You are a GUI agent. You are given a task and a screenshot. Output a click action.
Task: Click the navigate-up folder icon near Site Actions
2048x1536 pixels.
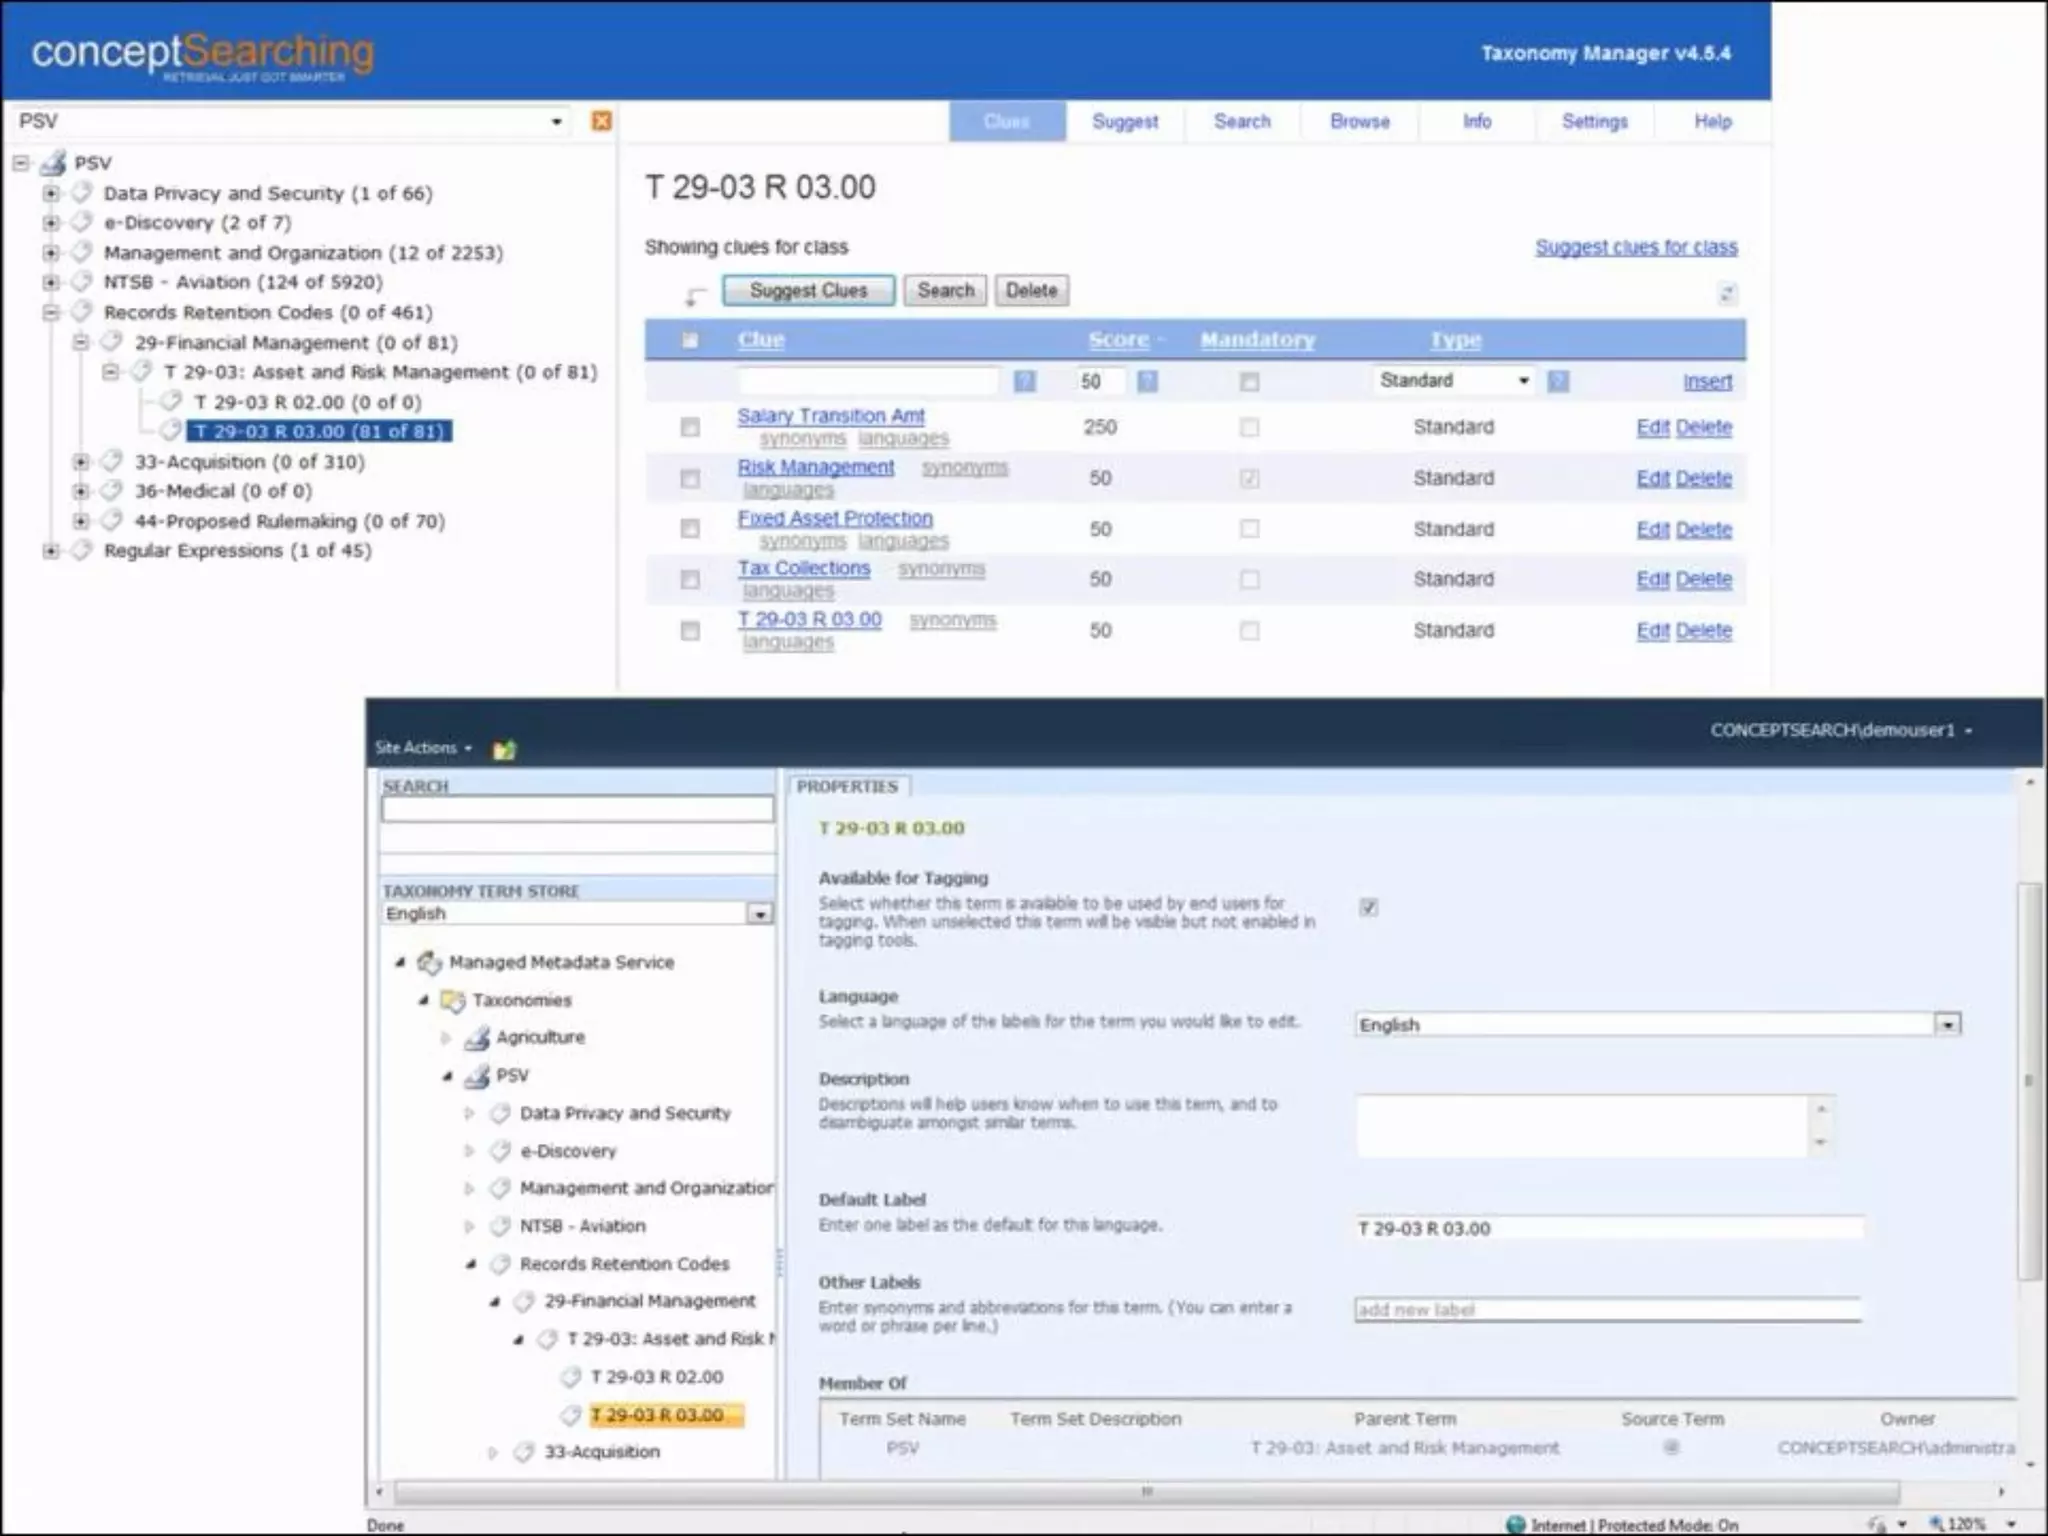tap(504, 749)
